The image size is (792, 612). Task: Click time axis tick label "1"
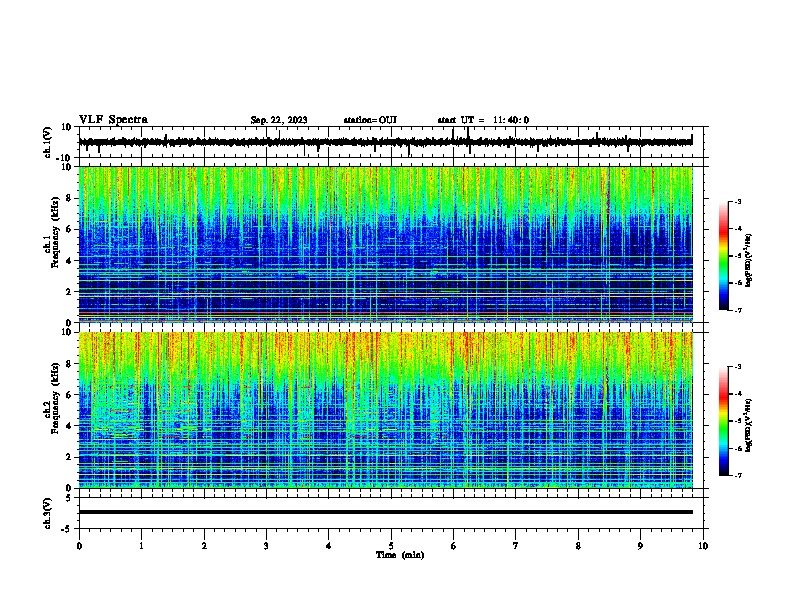[x=141, y=546]
